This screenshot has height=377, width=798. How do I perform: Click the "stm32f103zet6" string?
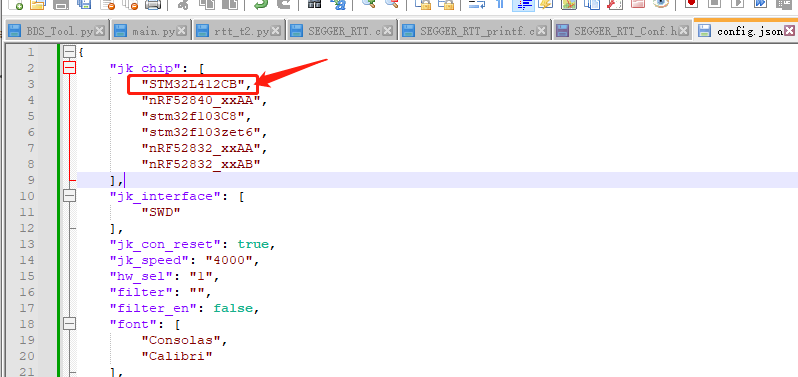tap(201, 132)
